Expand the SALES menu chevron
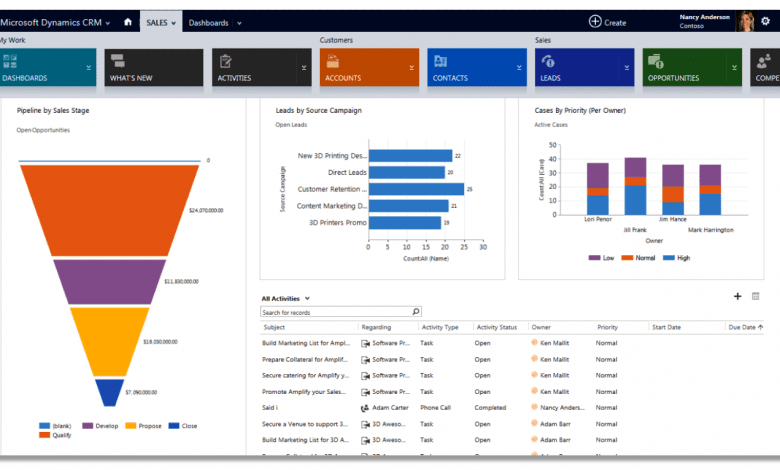Viewport: 780px width, 470px height. pyautogui.click(x=174, y=23)
